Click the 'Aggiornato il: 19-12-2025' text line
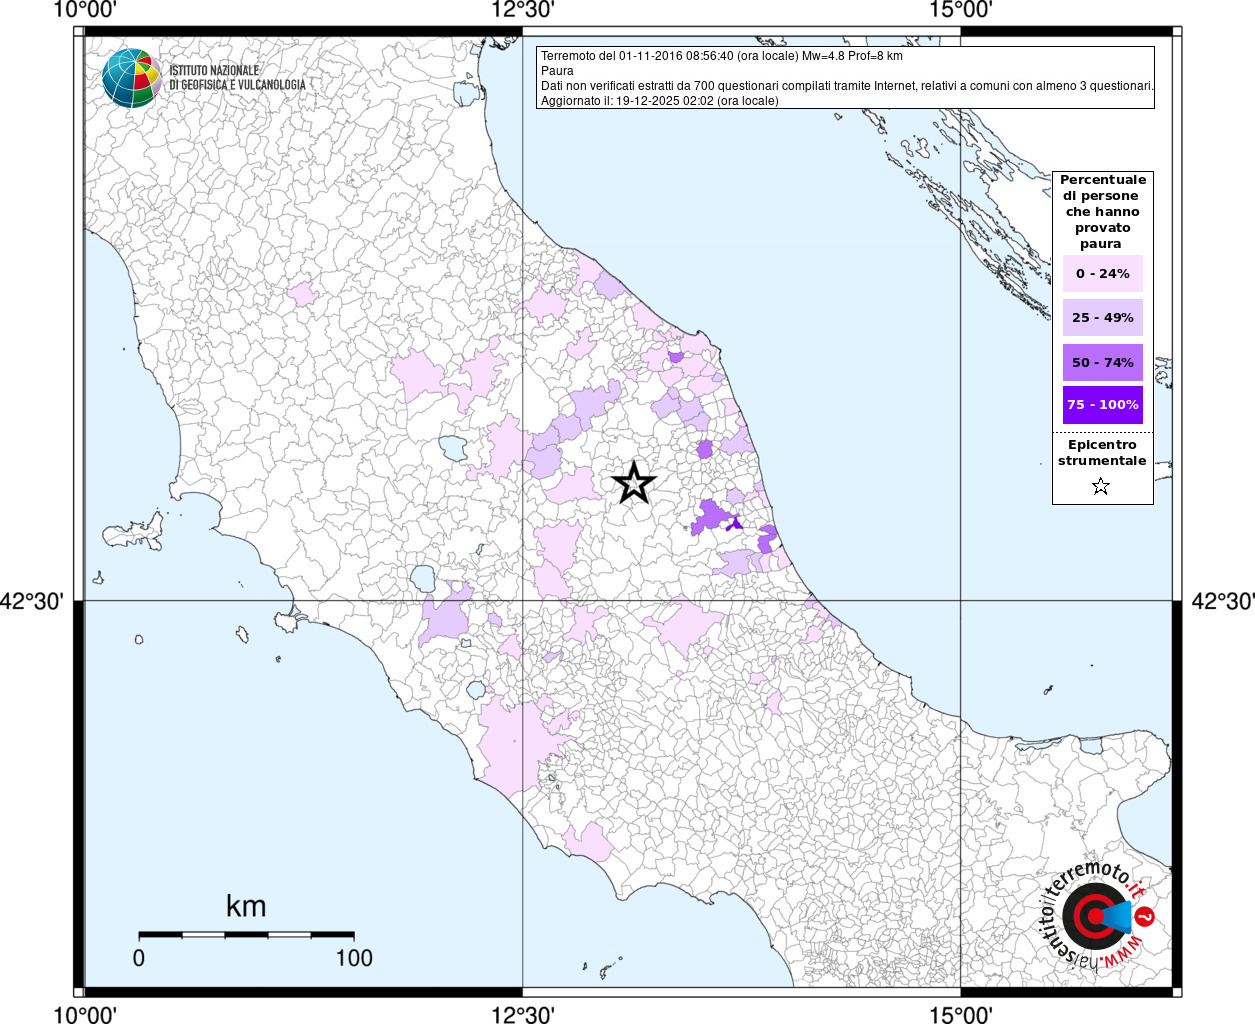 coord(659,101)
